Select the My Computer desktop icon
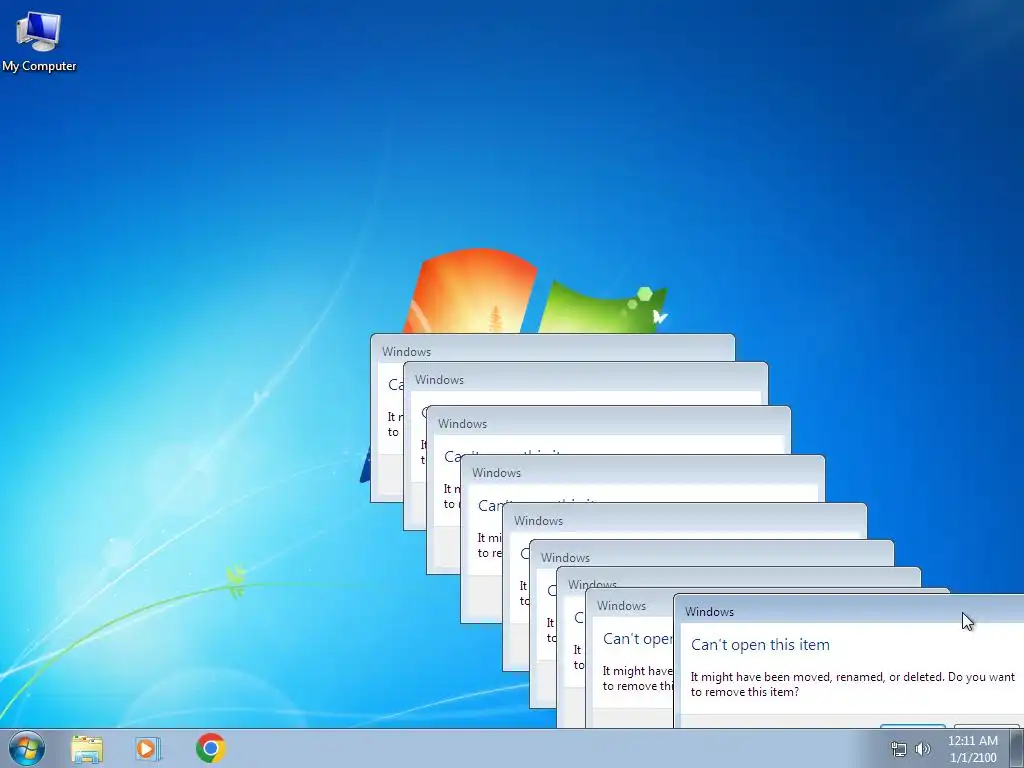 pyautogui.click(x=39, y=40)
